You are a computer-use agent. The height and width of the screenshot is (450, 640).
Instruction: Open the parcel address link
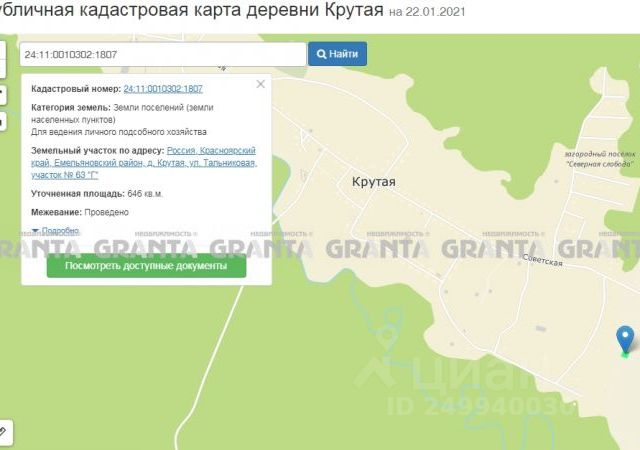pyautogui.click(x=142, y=162)
